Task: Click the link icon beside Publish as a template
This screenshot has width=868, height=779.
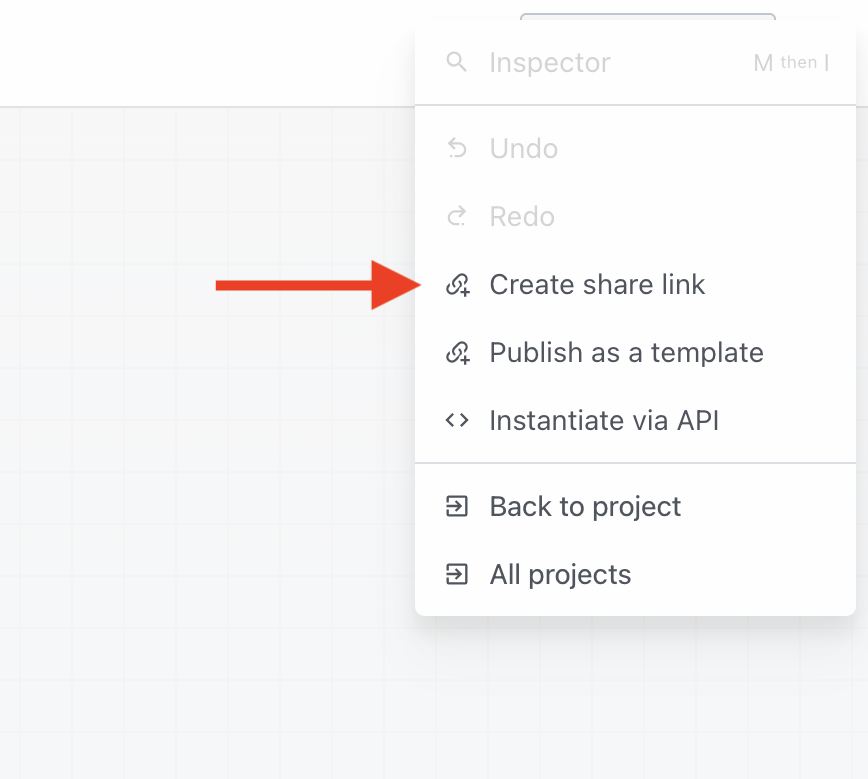Action: (457, 352)
